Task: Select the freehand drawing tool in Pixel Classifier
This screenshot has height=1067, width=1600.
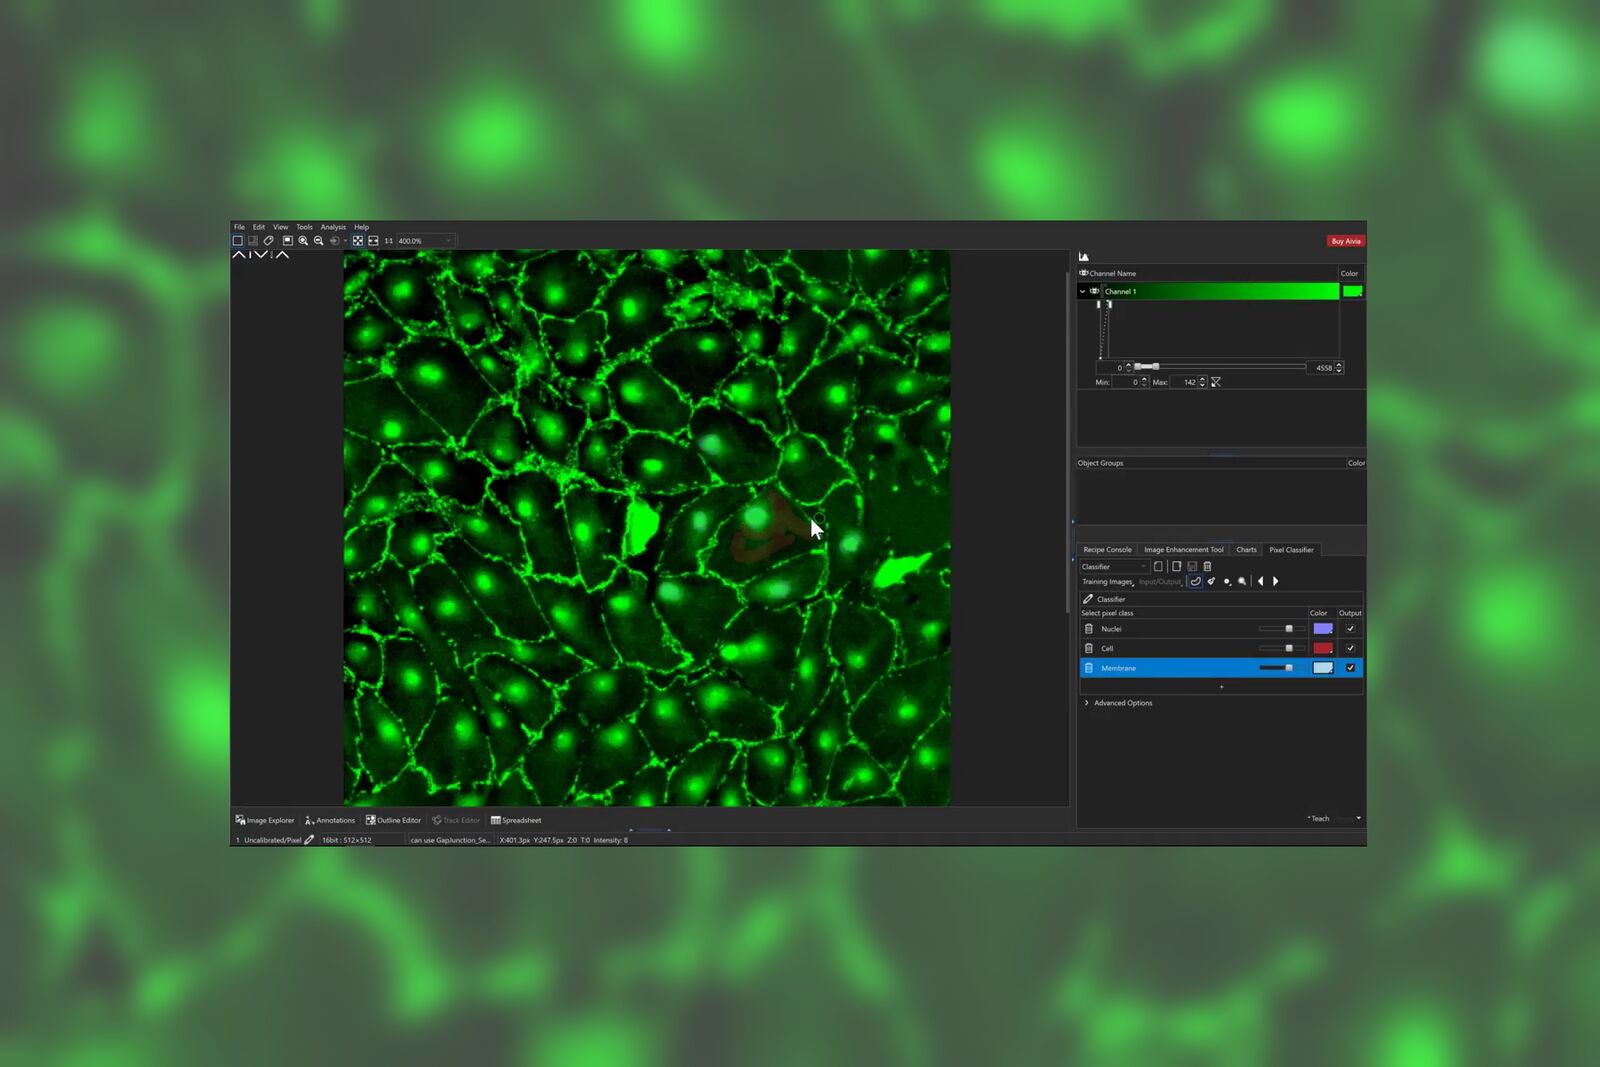Action: tap(1195, 581)
